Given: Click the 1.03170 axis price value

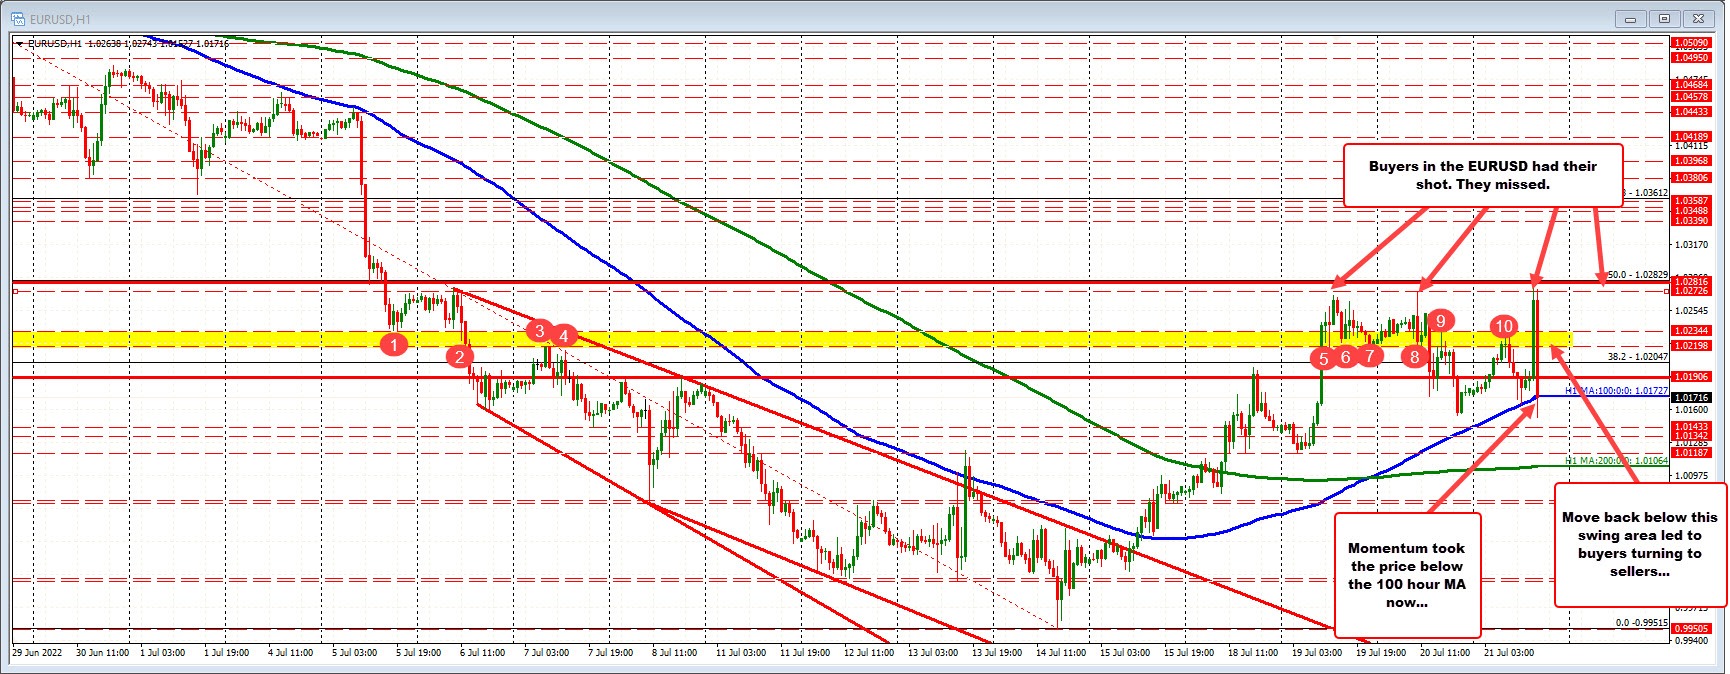Looking at the screenshot, I should pyautogui.click(x=1690, y=244).
